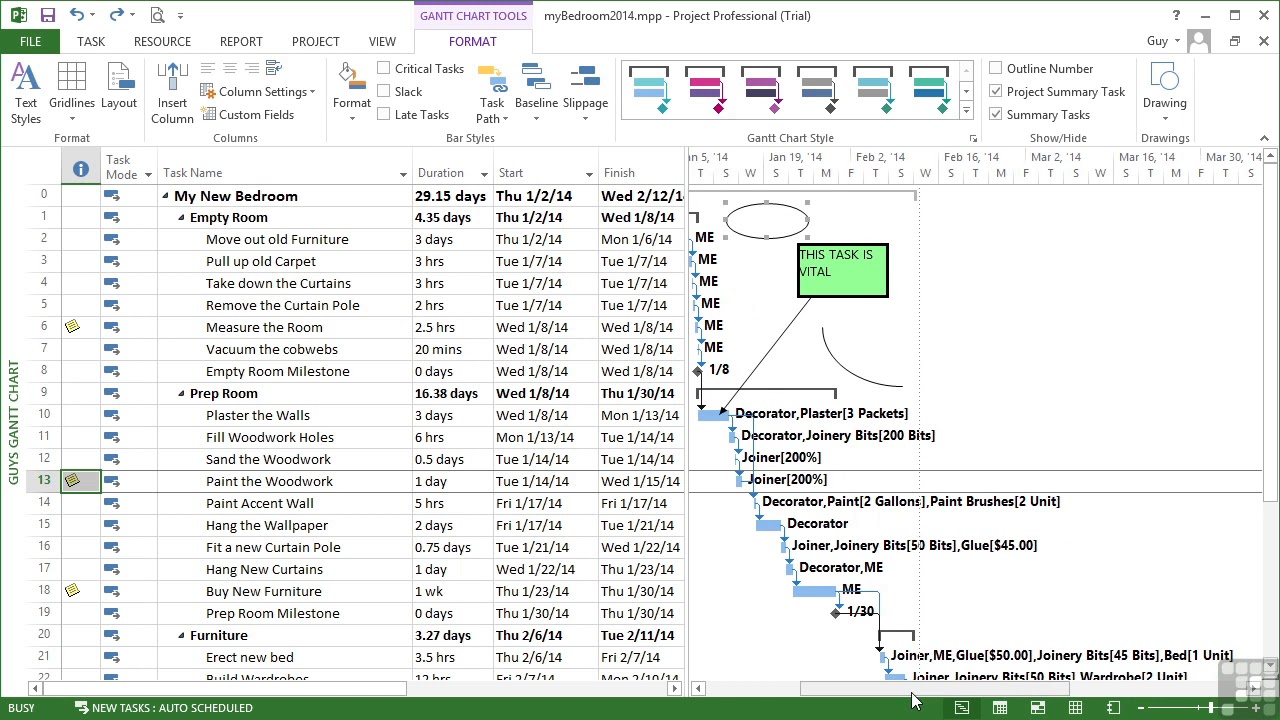This screenshot has width=1280, height=720.
Task: Click the note icon on row 6
Action: click(72, 327)
